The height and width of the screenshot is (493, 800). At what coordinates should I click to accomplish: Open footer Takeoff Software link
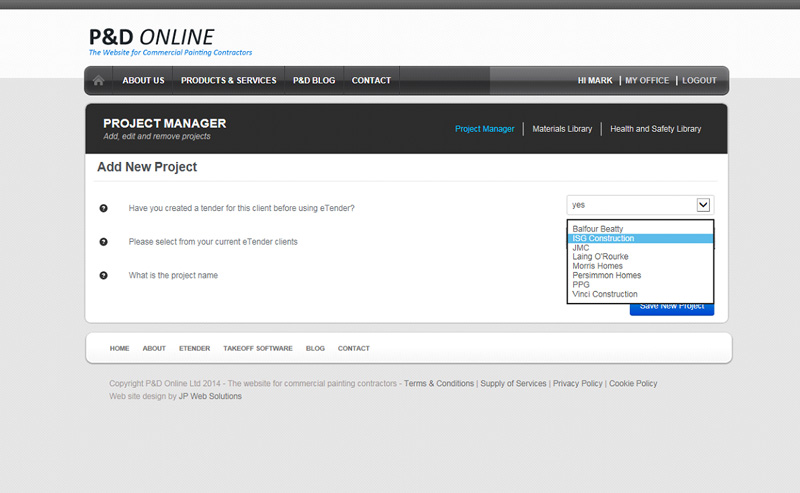tap(258, 348)
